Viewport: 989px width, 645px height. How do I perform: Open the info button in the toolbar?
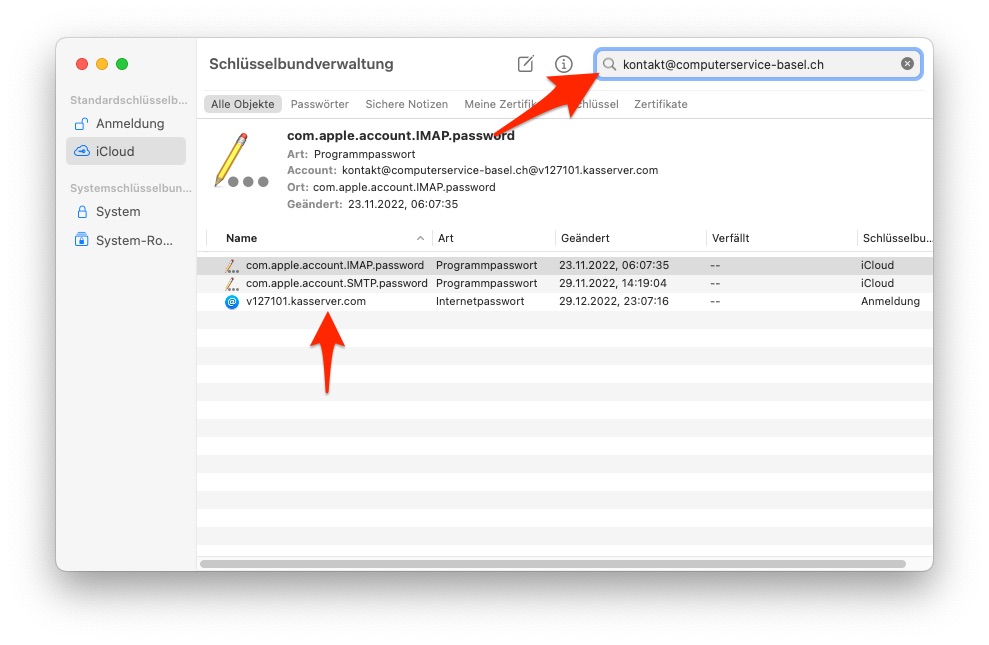563,64
